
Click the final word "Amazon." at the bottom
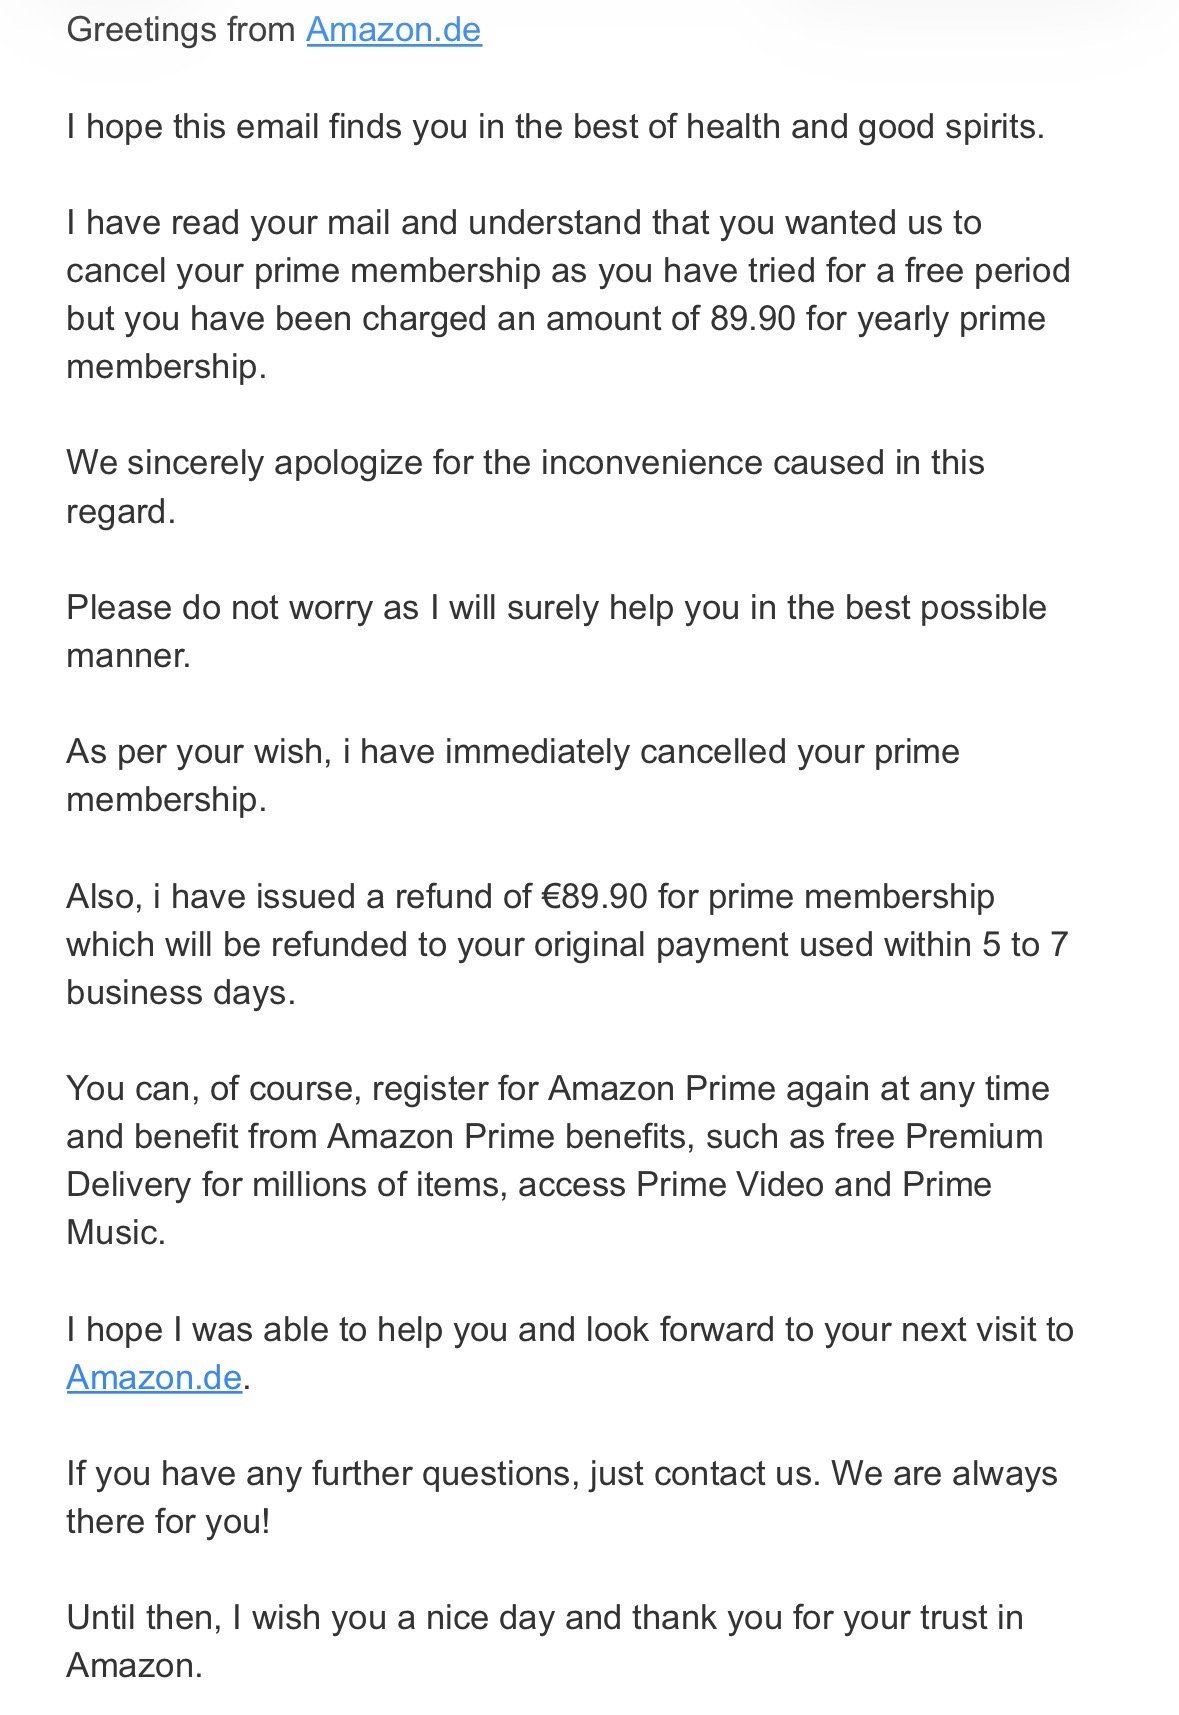tap(134, 1666)
